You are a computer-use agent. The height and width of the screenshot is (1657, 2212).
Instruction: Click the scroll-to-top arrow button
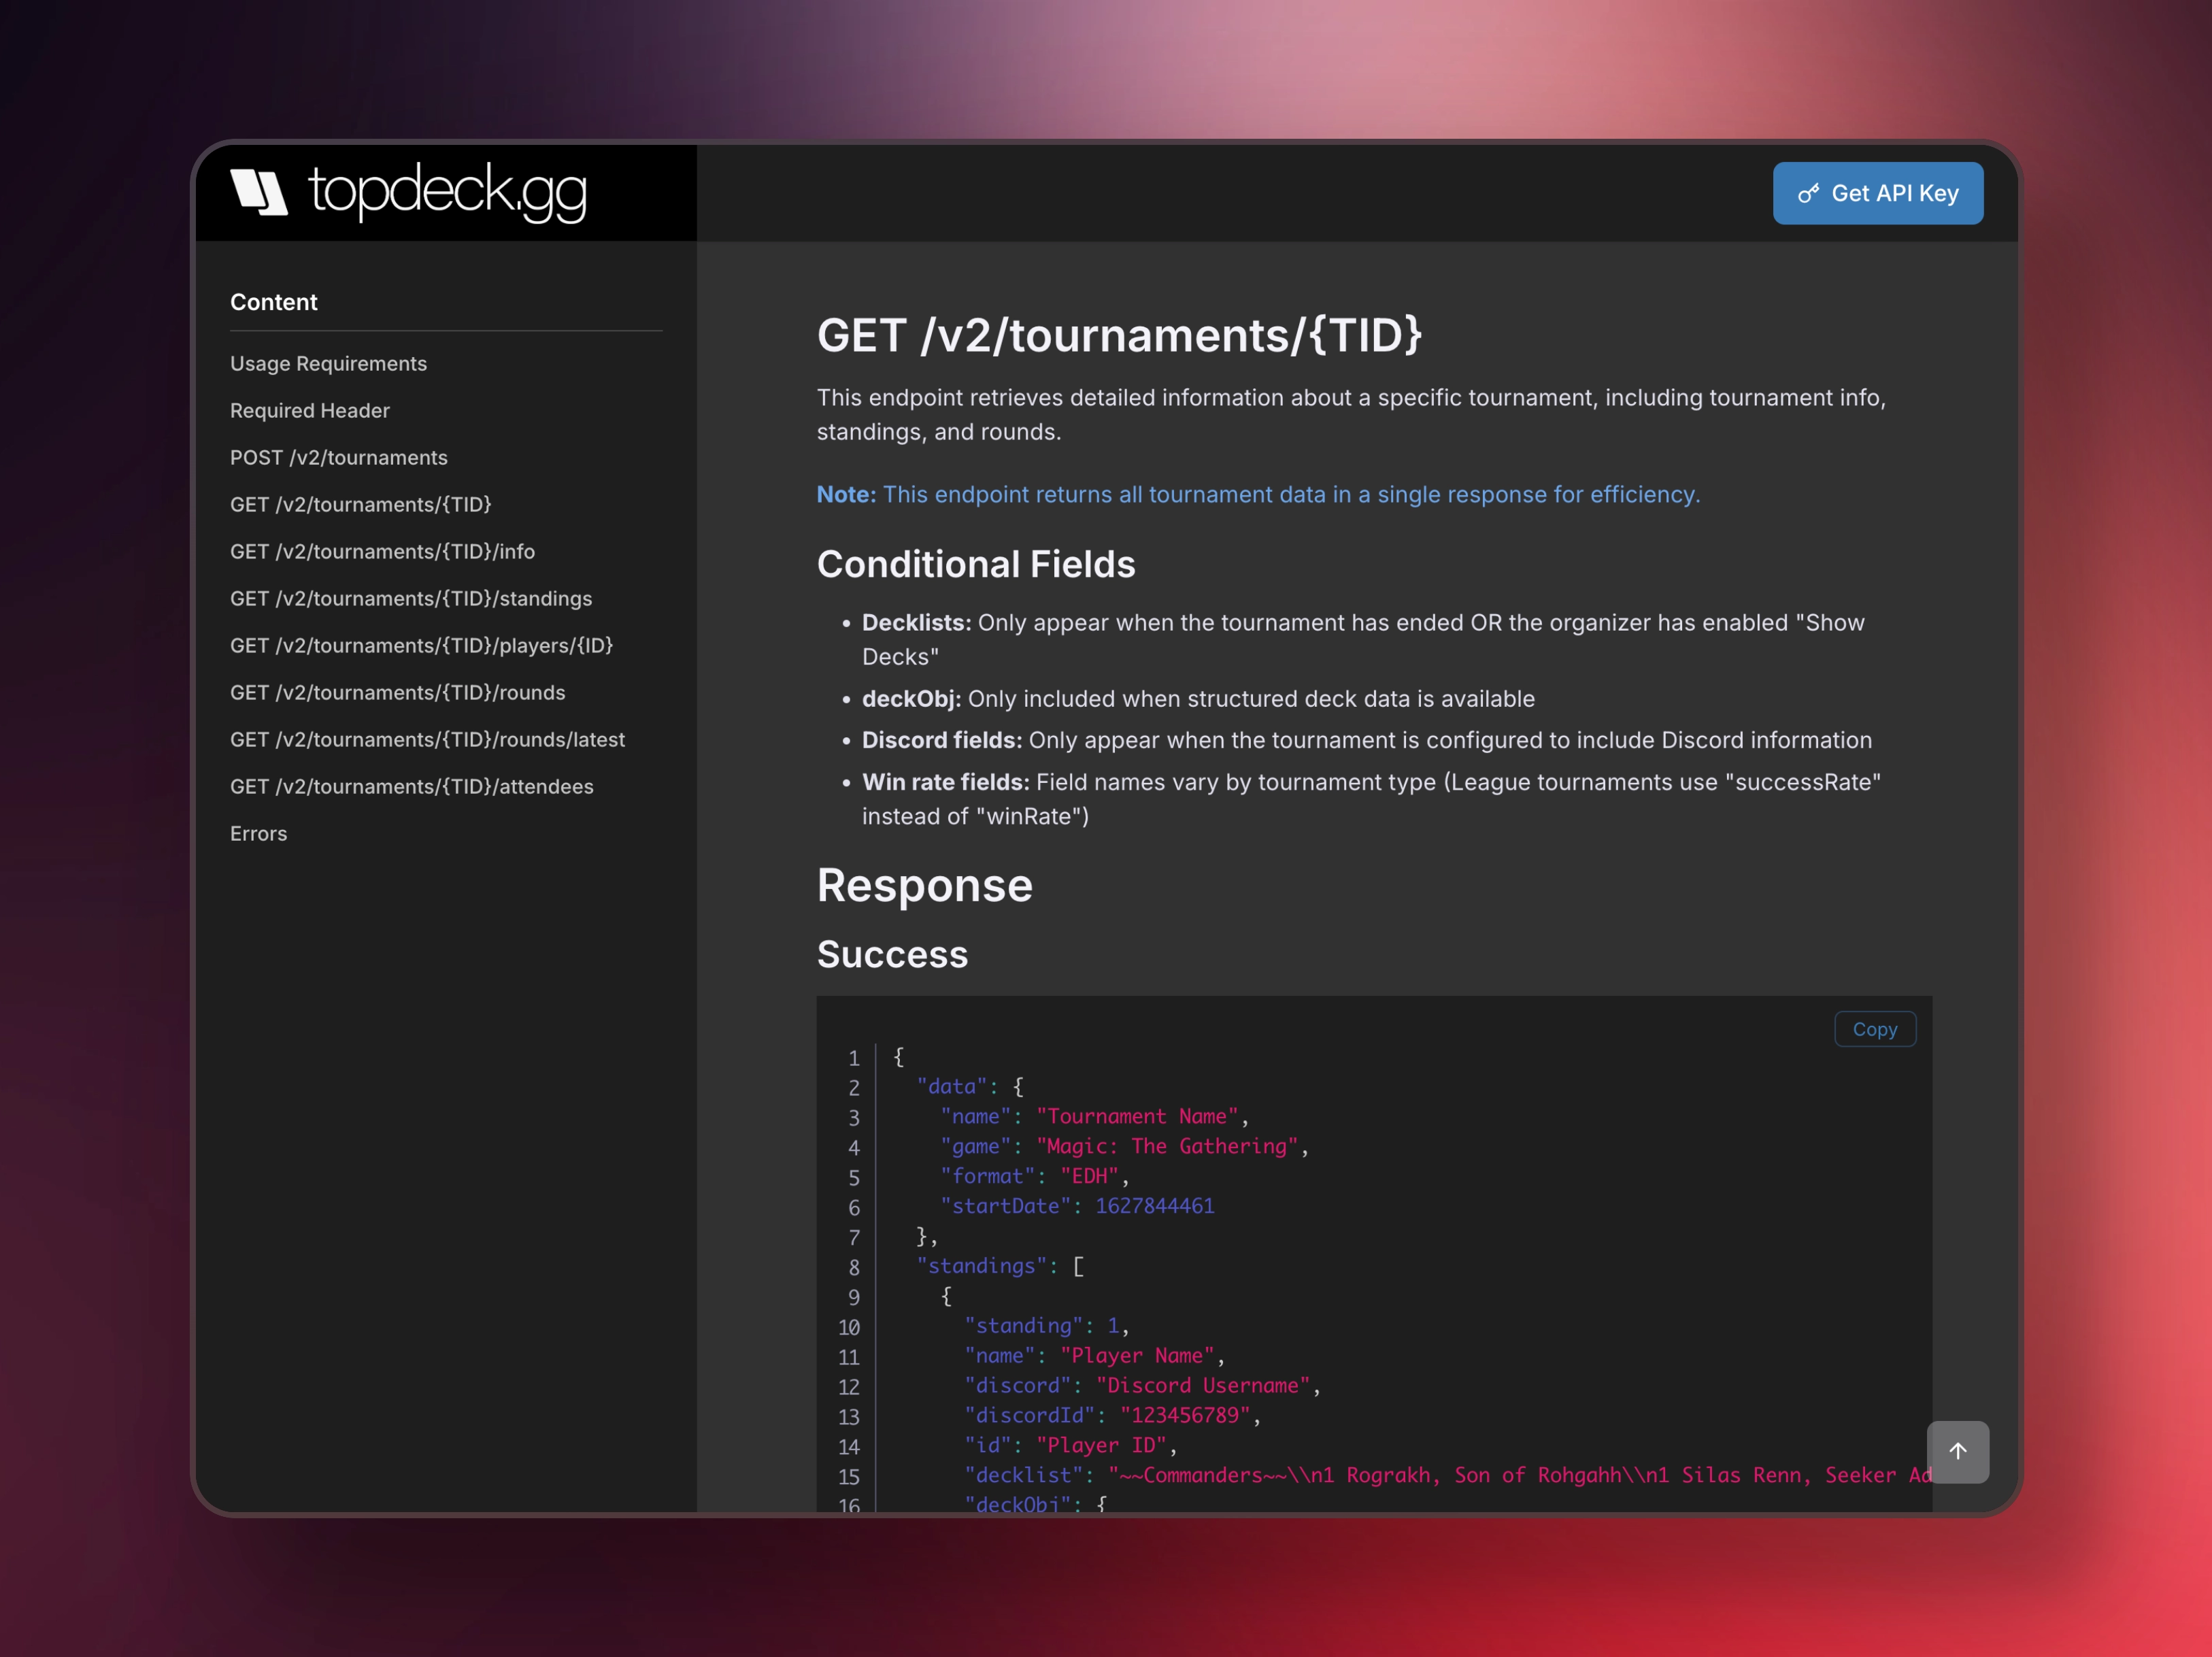[1957, 1451]
